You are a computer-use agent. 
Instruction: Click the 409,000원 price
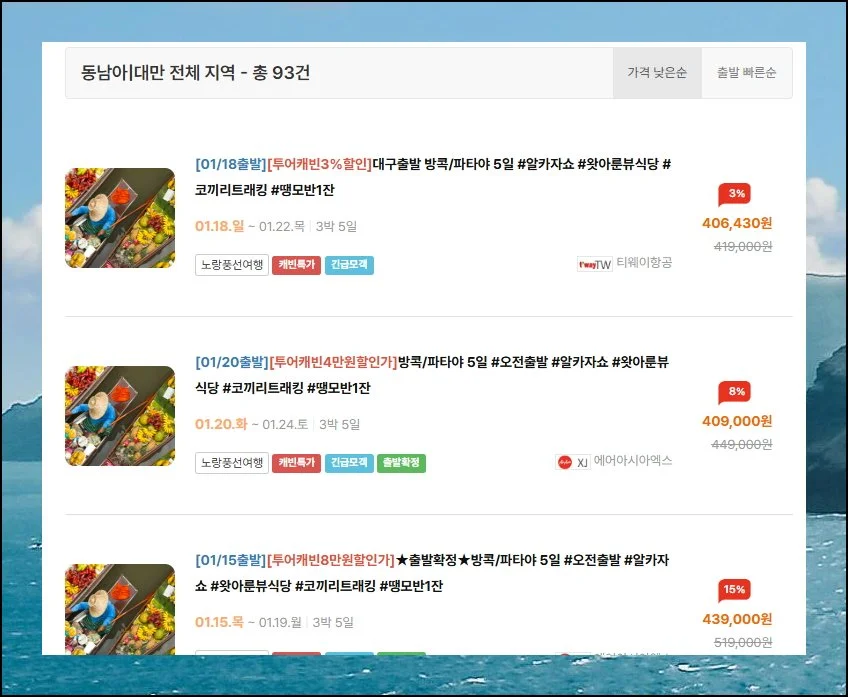[x=737, y=421]
